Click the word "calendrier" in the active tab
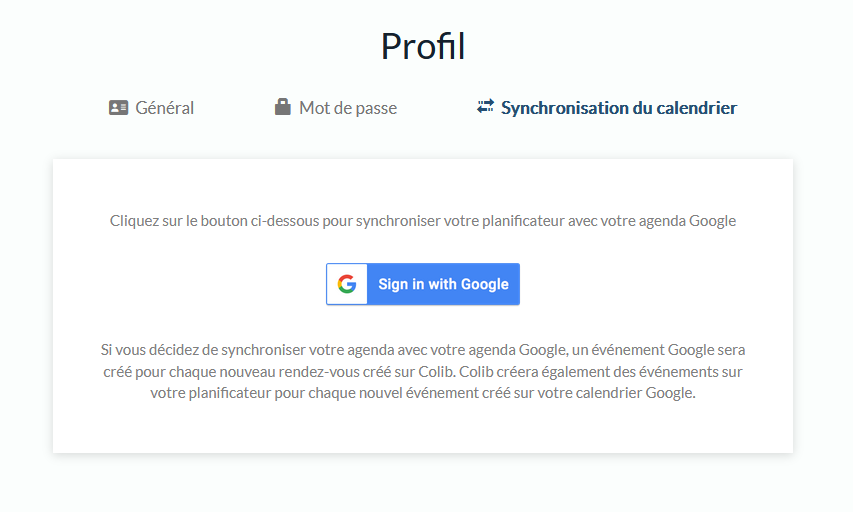Viewport: 853px width, 512px height. 693,108
